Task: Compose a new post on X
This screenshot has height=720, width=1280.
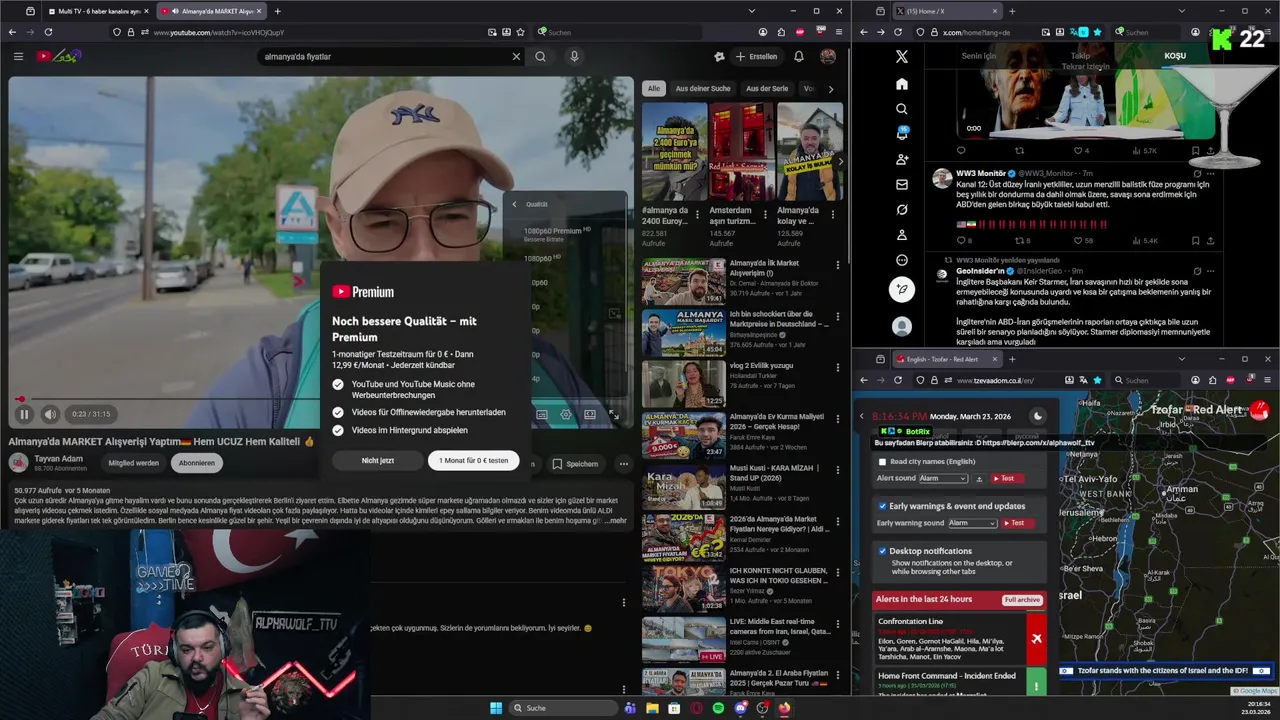Action: coord(902,290)
